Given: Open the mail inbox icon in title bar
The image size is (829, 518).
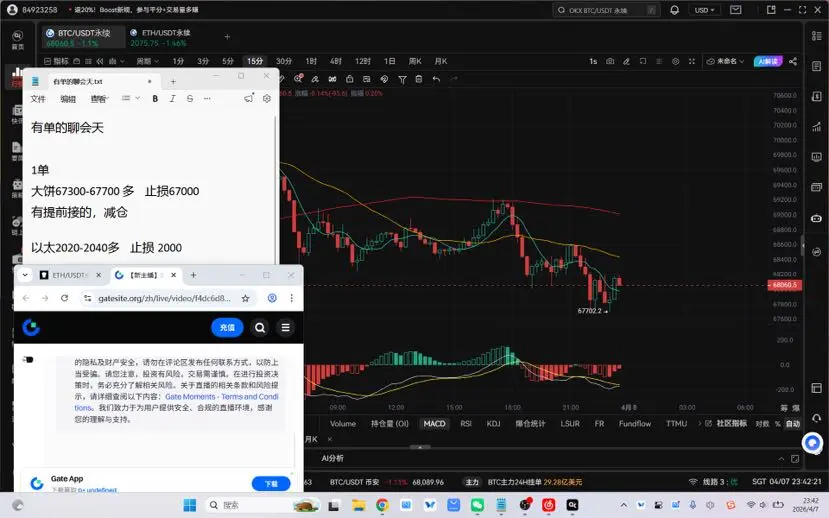Looking at the screenshot, I should (735, 10).
